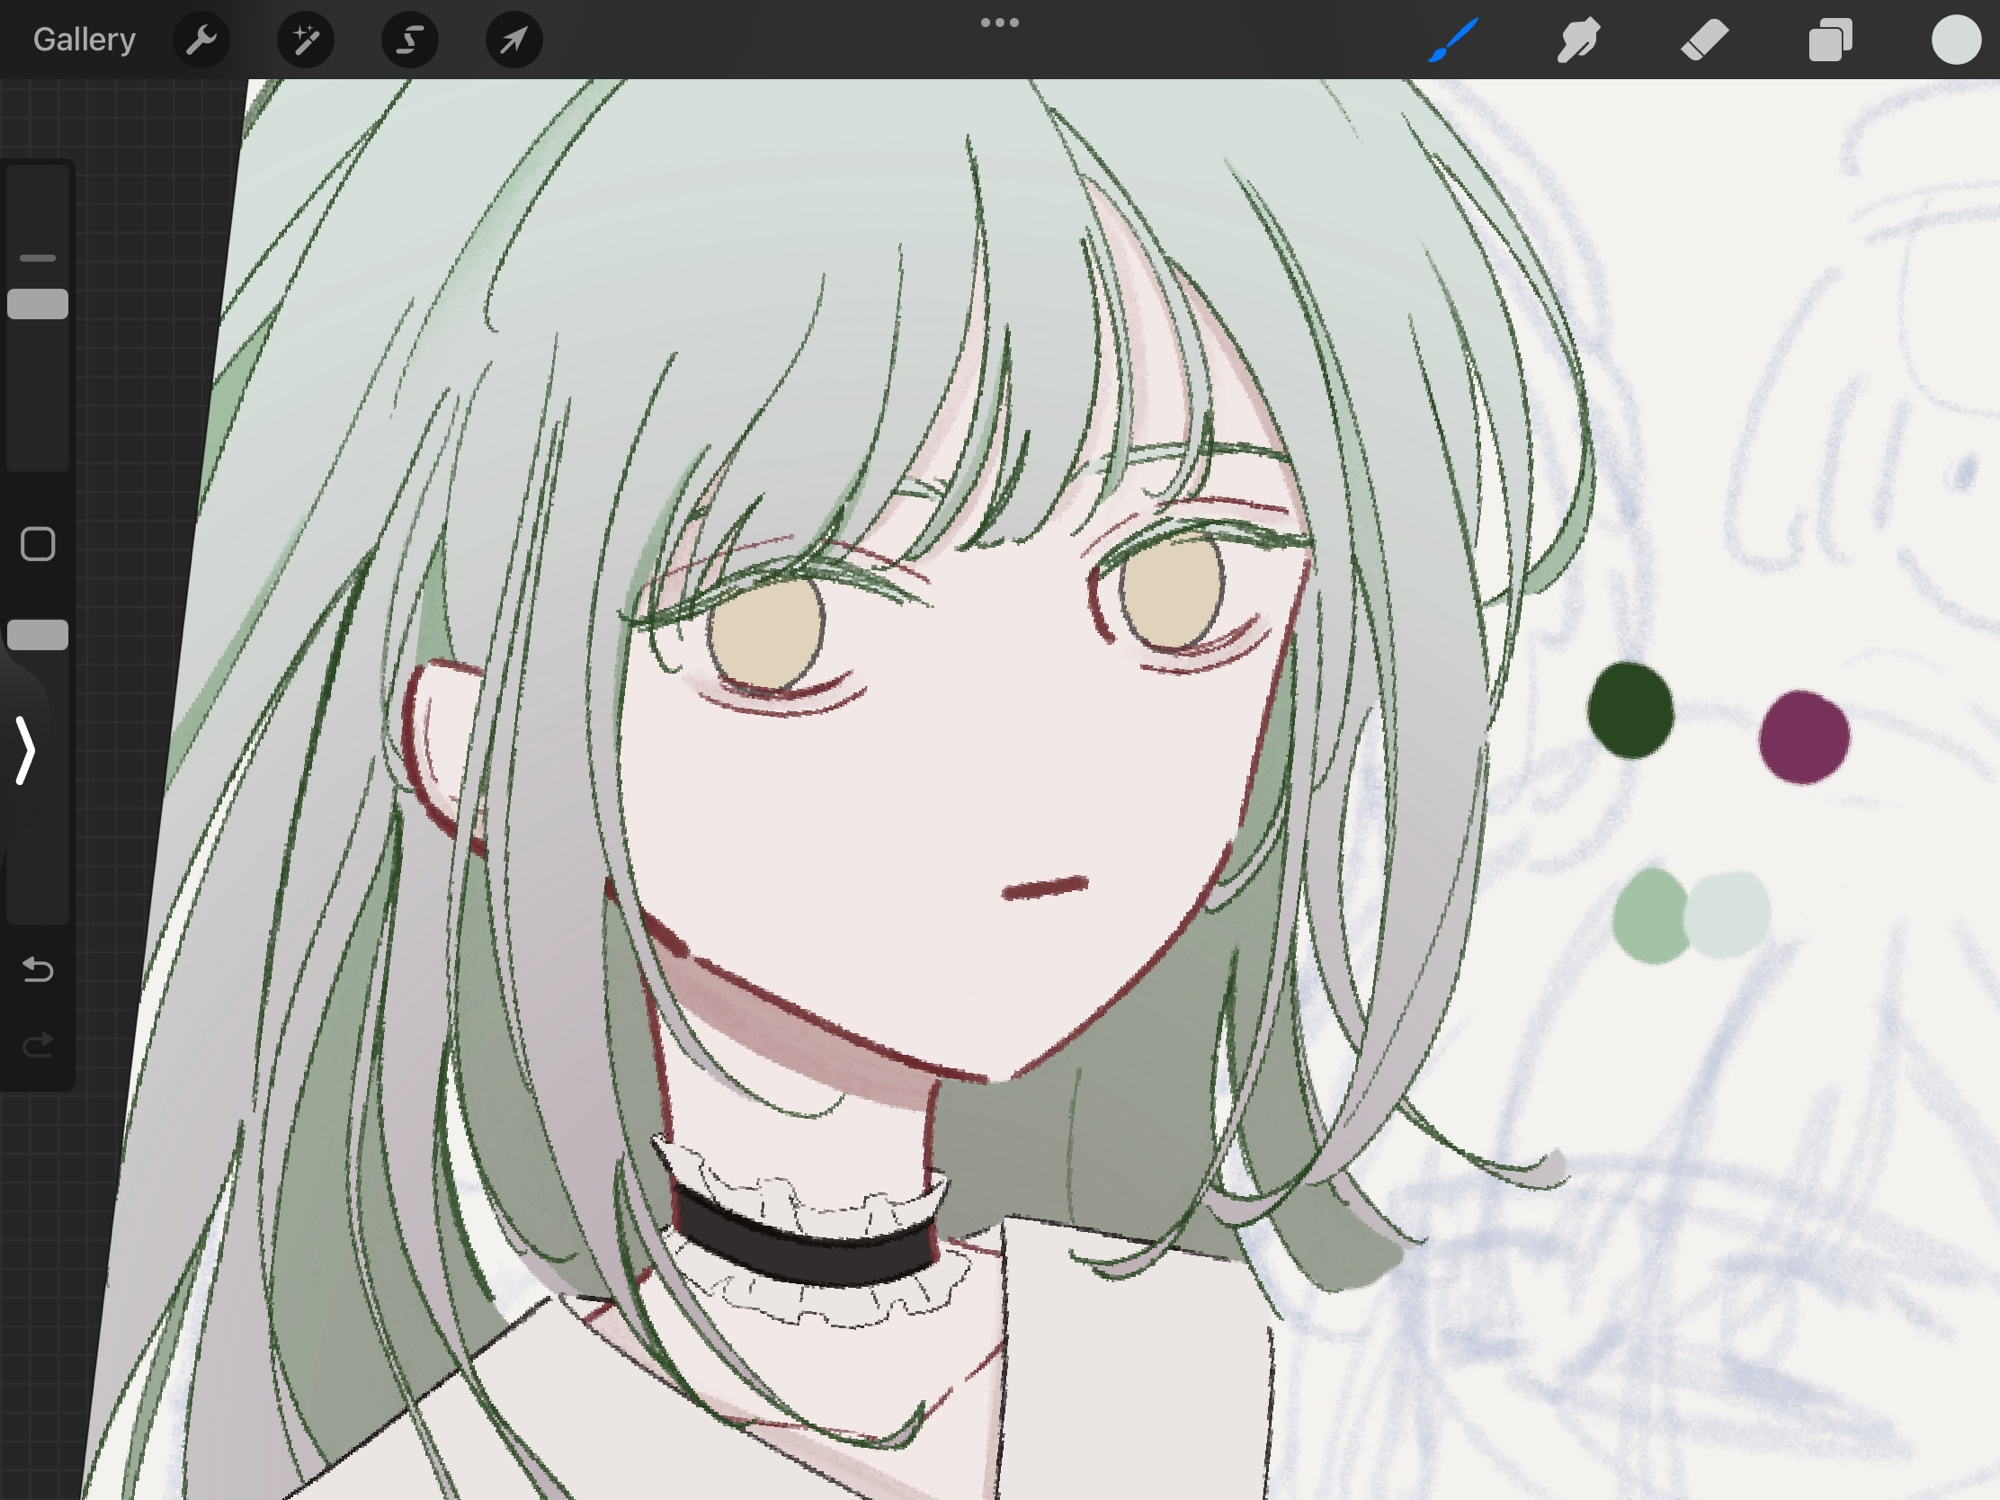2000x1500 pixels.
Task: Expand the side panel chevron handle
Action: (25, 750)
